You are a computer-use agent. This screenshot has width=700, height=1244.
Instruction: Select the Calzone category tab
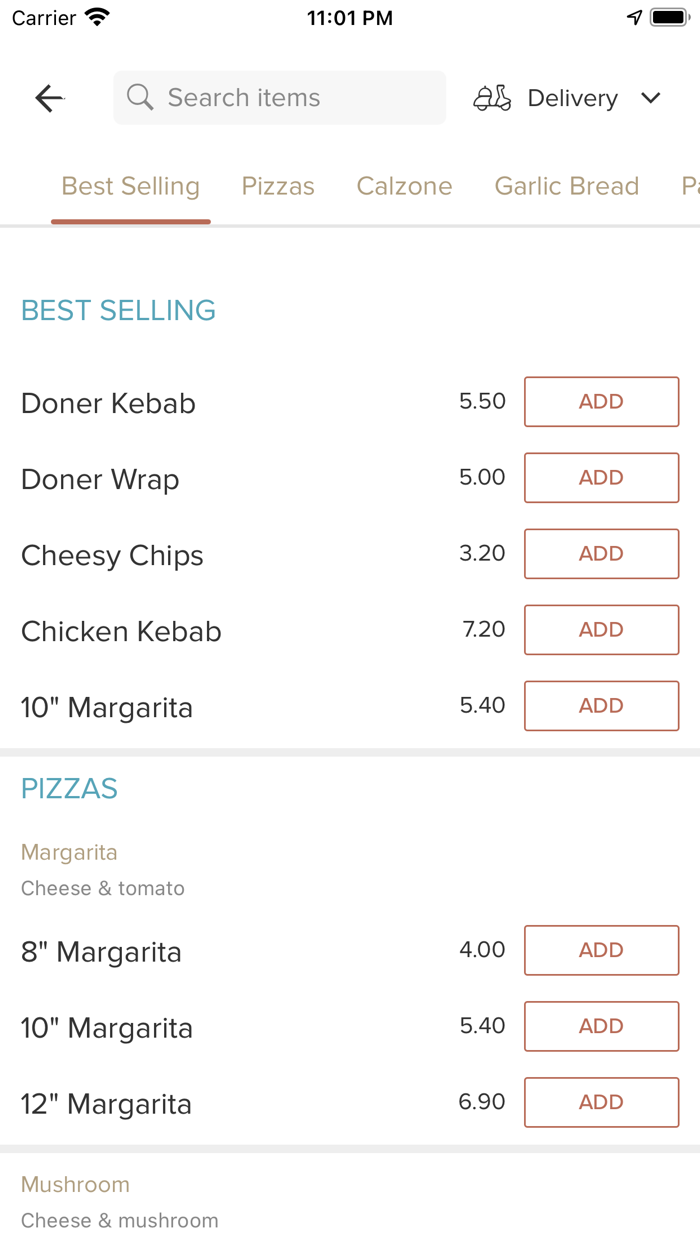click(x=404, y=185)
